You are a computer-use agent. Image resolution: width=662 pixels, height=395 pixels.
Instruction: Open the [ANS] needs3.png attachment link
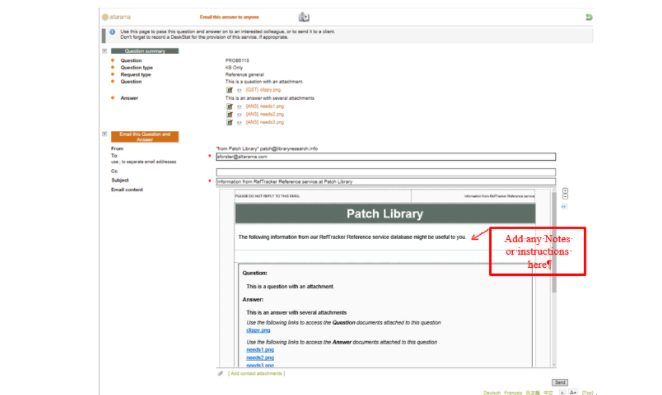pyautogui.click(x=265, y=122)
